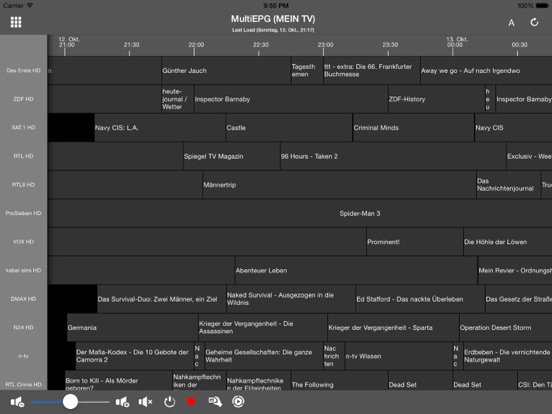Select ZDF HD channel
The image size is (552, 414).
(24, 99)
